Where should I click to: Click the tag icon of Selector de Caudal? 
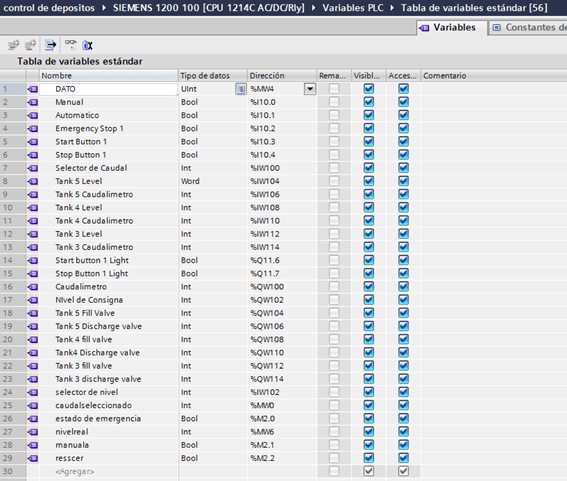[33, 168]
